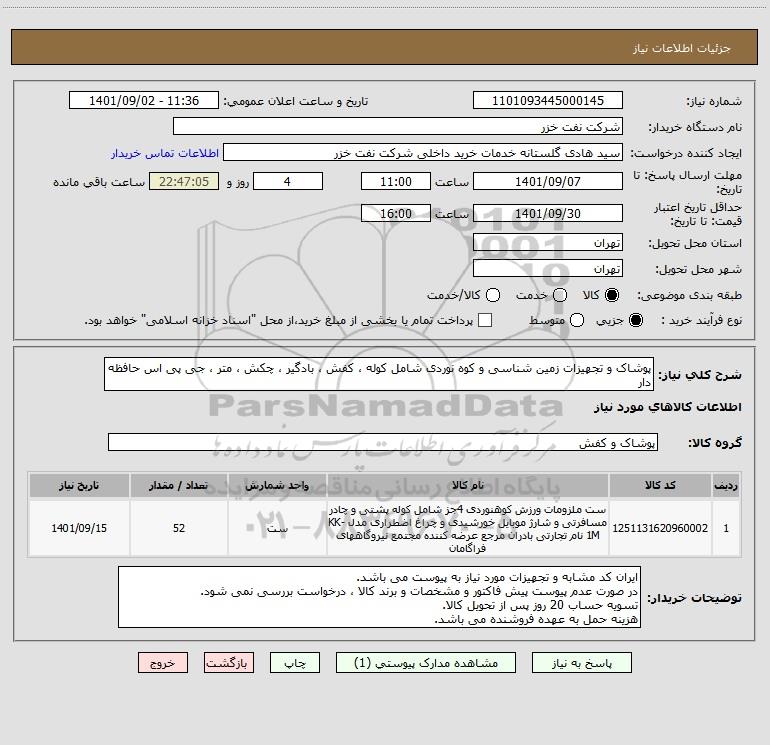The image size is (770, 745).
Task: Click the announcement date field 1401/09/02 - 11:36
Action: (144, 101)
